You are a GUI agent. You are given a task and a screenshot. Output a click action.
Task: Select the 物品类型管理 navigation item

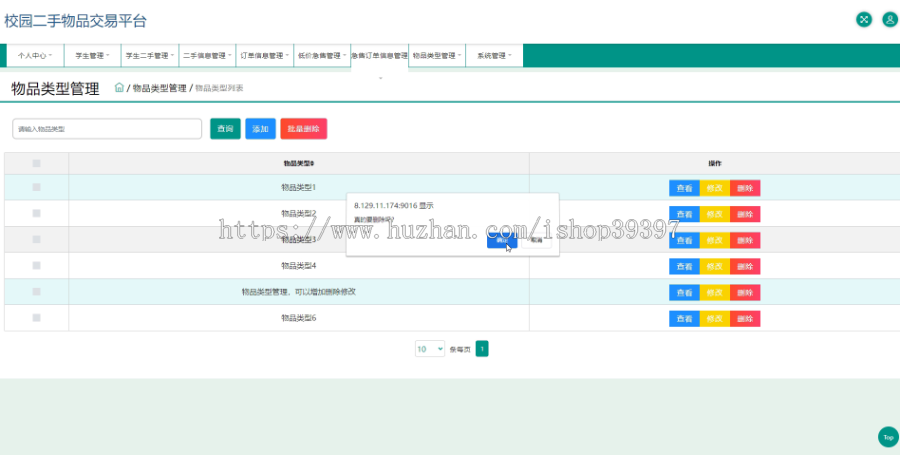point(437,56)
